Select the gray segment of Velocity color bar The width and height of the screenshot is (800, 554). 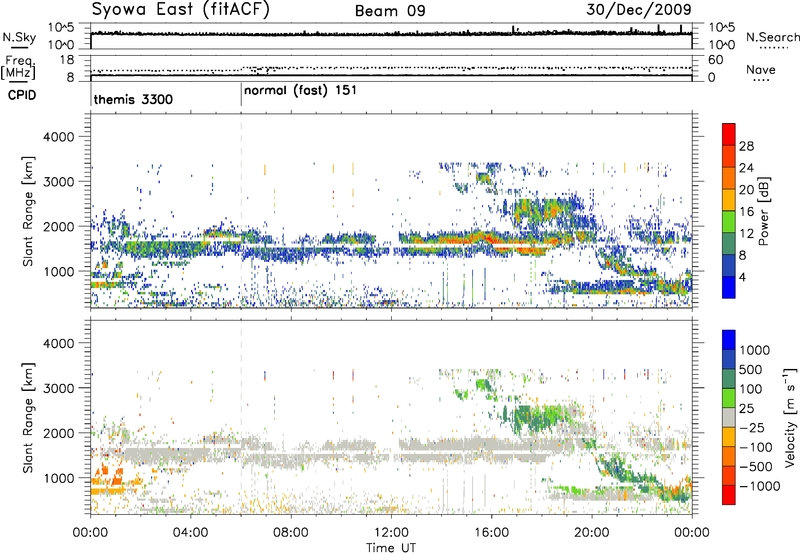[729, 417]
